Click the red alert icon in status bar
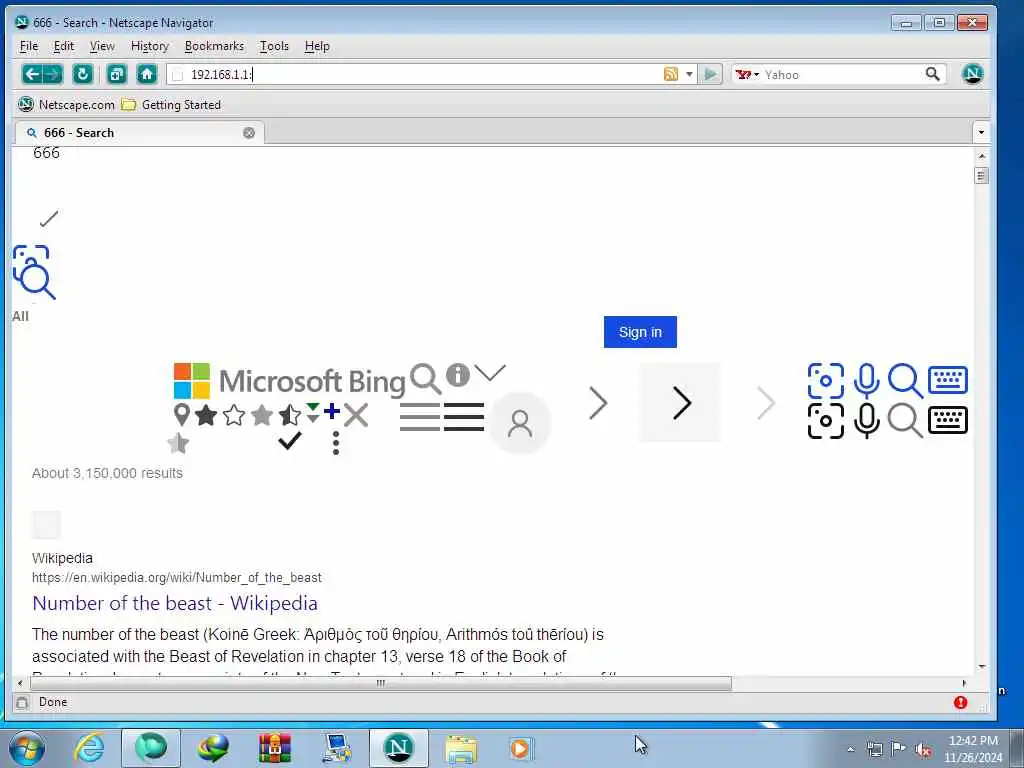Viewport: 1024px width, 768px height. click(x=960, y=703)
